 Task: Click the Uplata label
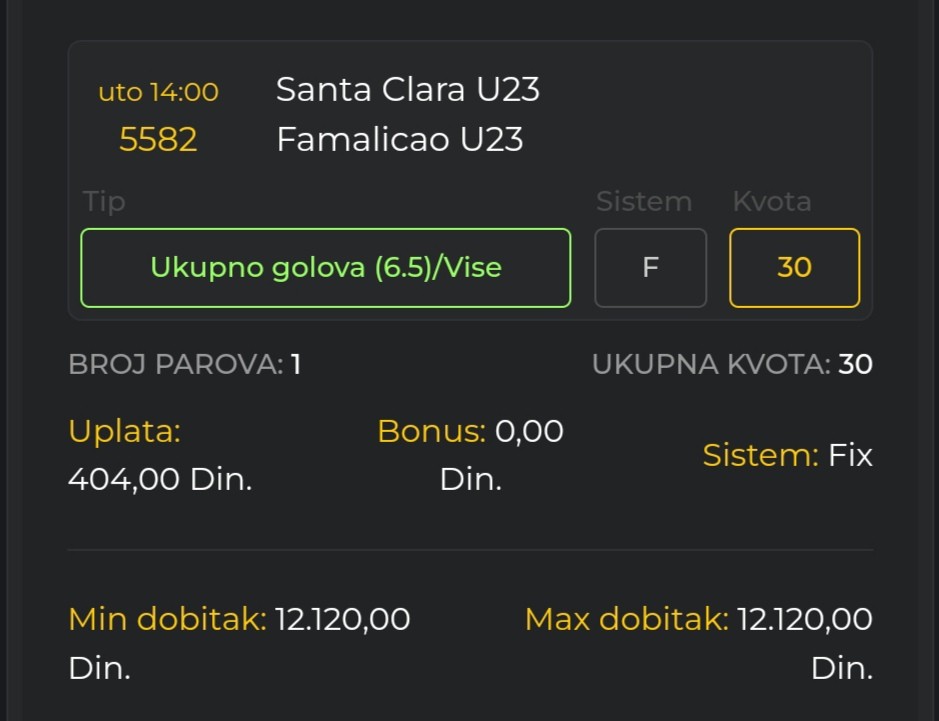(x=124, y=431)
